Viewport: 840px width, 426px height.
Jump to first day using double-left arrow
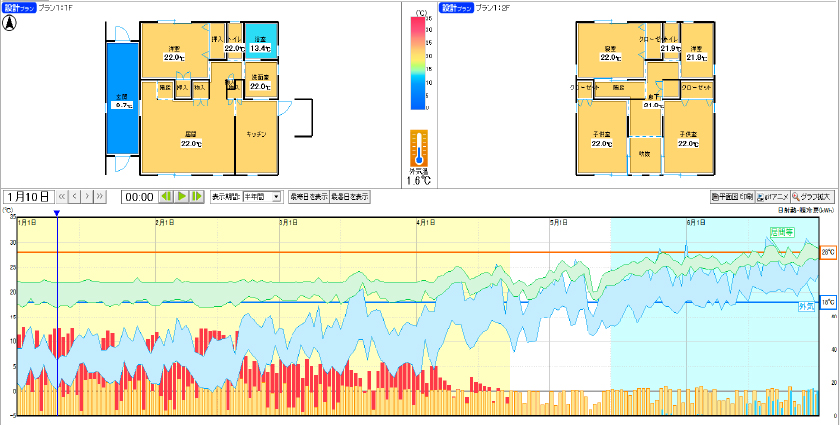(62, 197)
